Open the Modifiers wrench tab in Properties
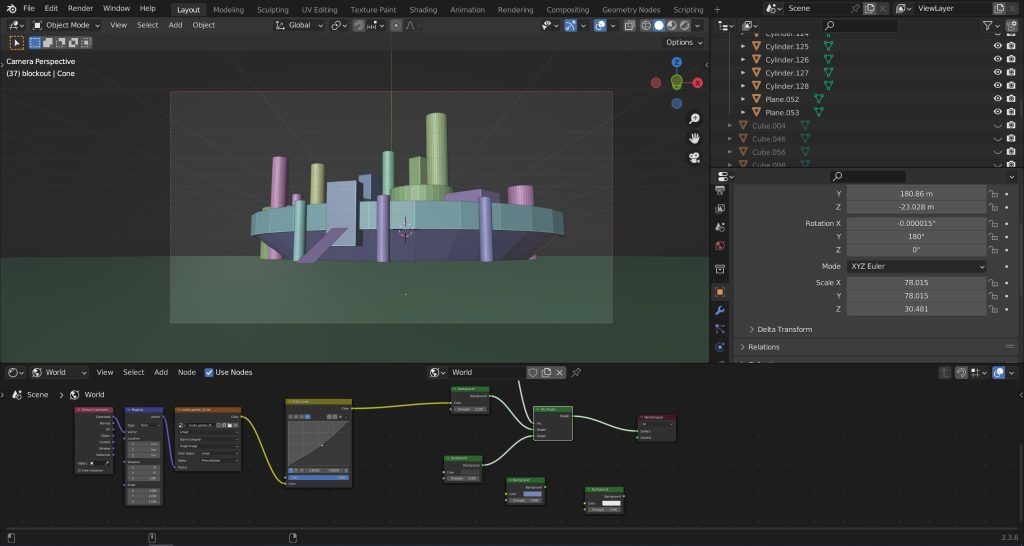The width and height of the screenshot is (1024, 546). 720,310
